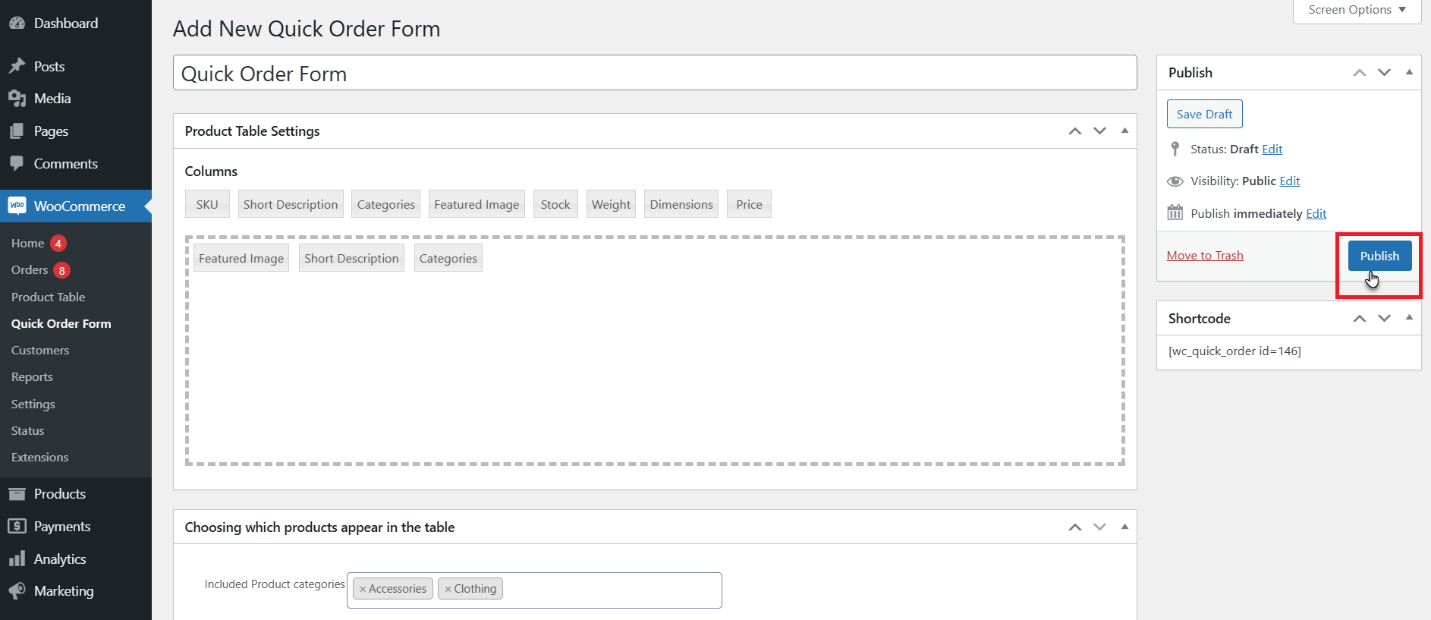Image resolution: width=1431 pixels, height=620 pixels.
Task: Select the Weight column chip
Action: [x=611, y=204]
